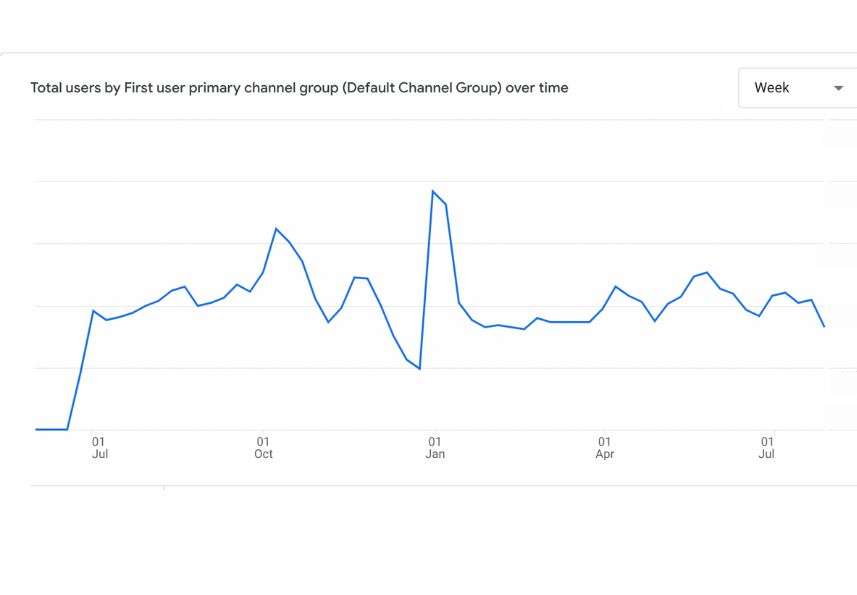Viewport: 857px width, 595px height.
Task: Select the November bump between Oct and Jan
Action: click(355, 277)
